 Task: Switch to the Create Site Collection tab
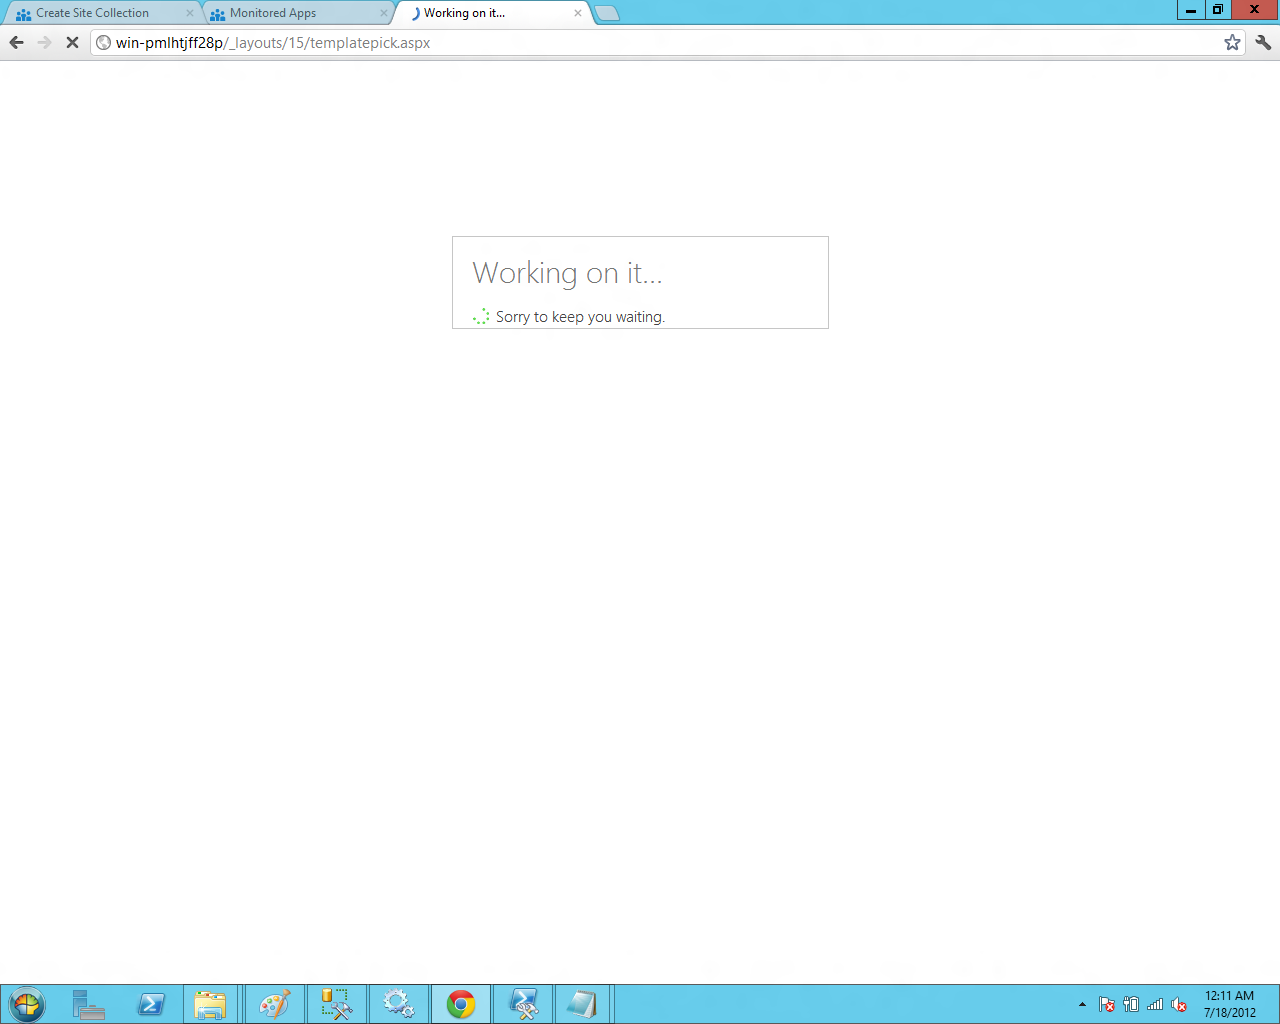(95, 13)
